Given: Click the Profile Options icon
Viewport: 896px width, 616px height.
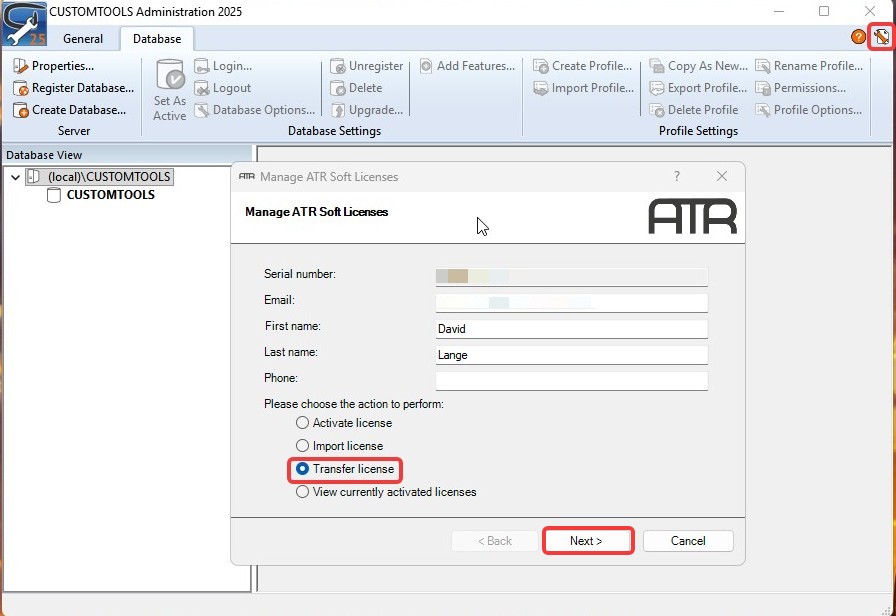Looking at the screenshot, I should pyautogui.click(x=762, y=110).
